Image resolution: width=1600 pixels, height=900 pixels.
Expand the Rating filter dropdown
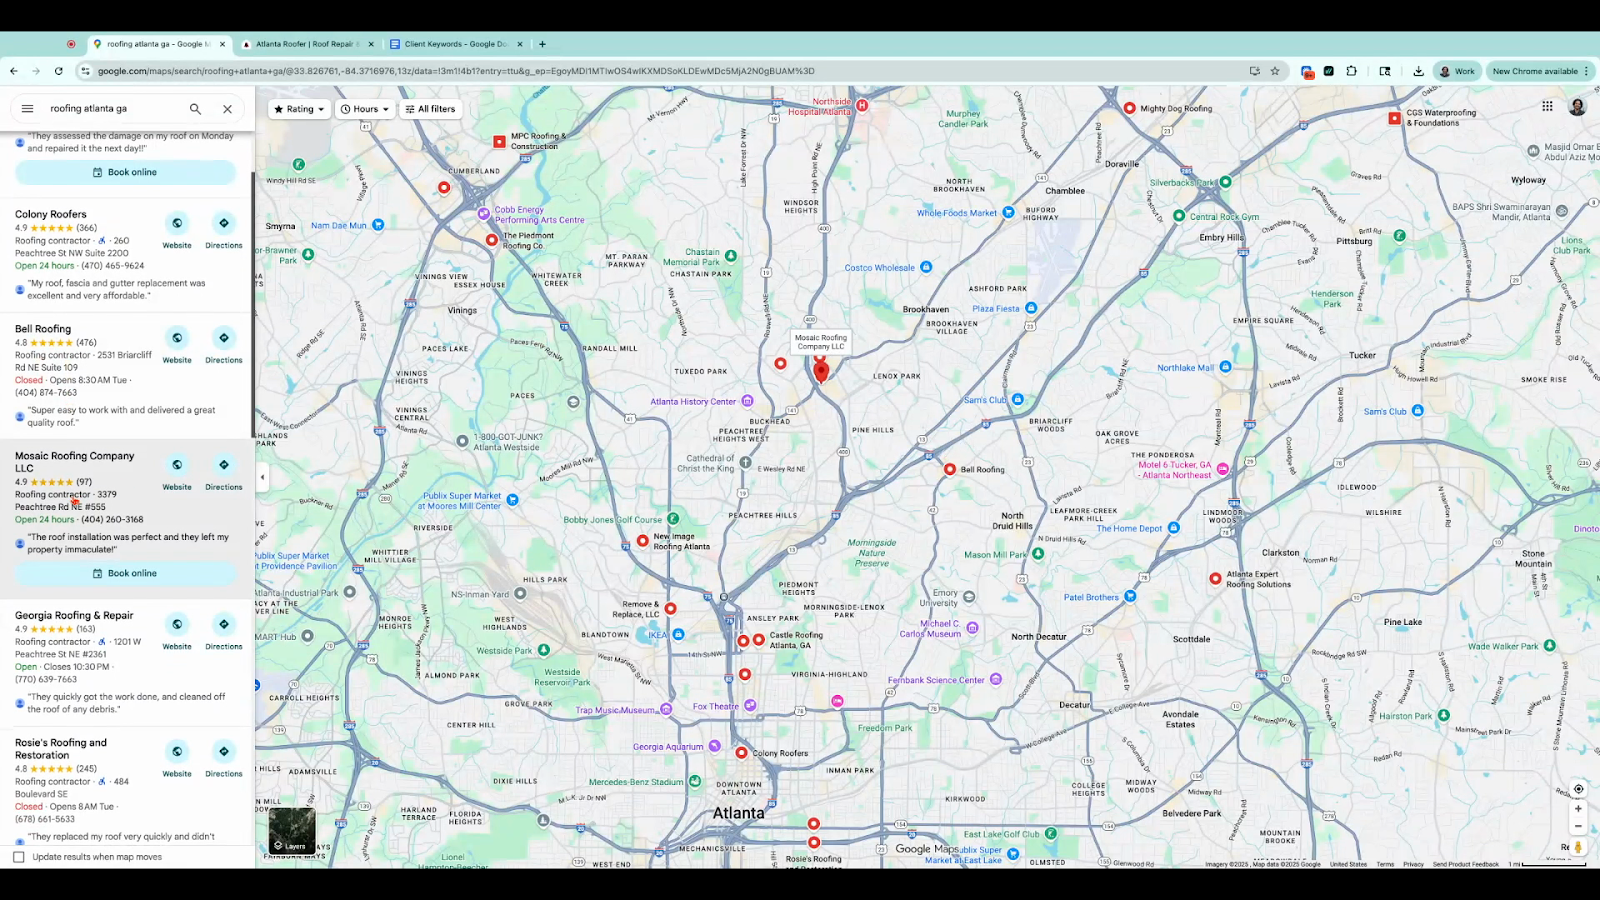coord(299,109)
